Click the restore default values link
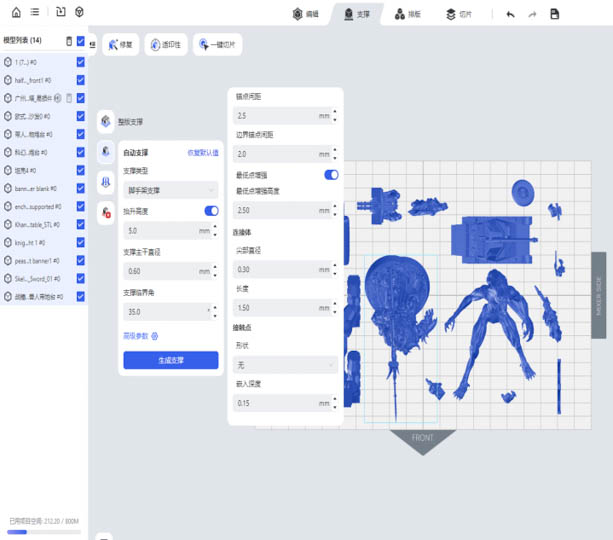 click(203, 153)
